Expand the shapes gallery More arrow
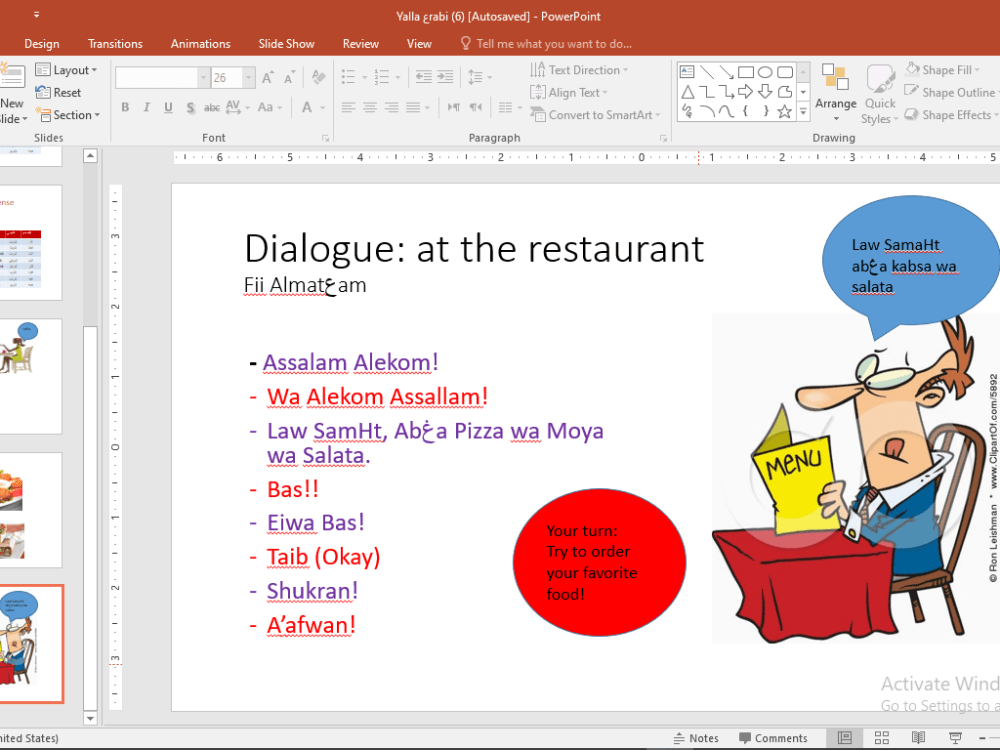This screenshot has height=750, width=1000. point(803,112)
